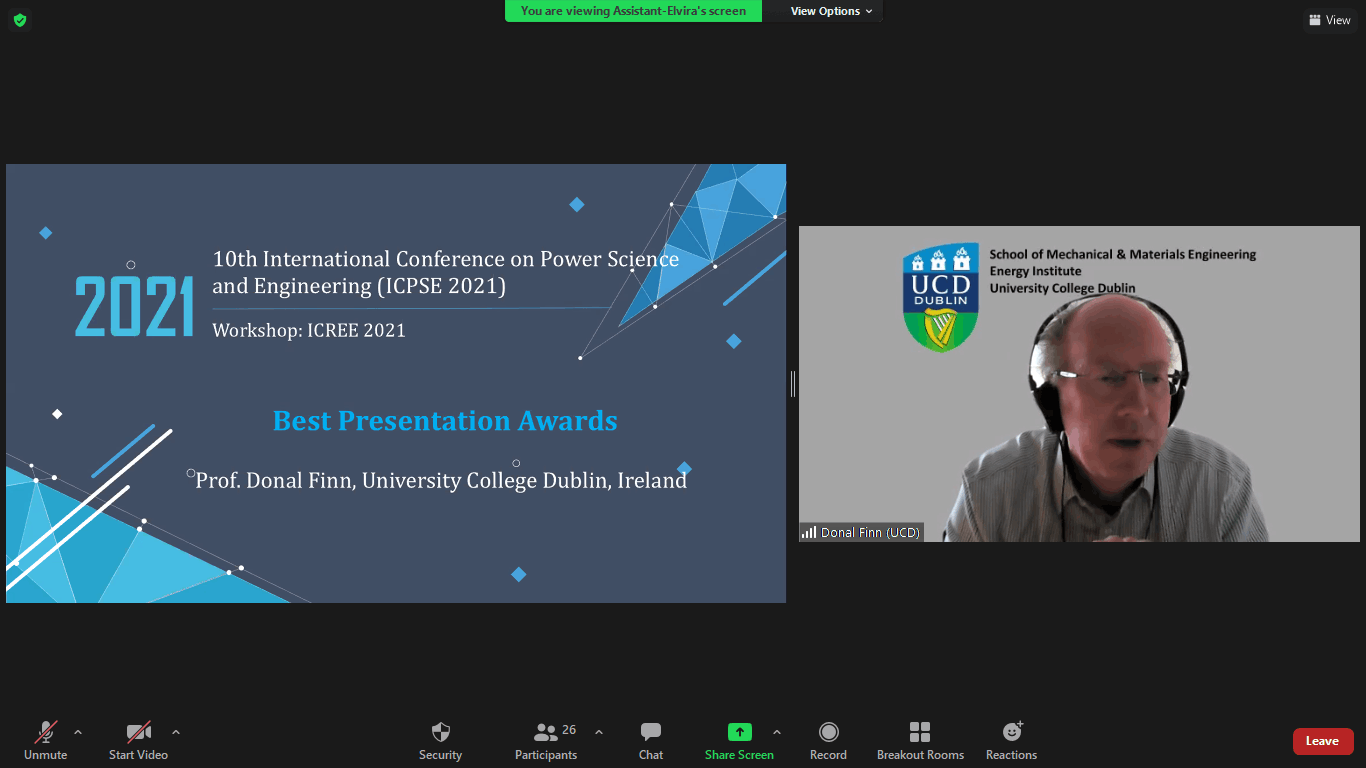
Task: Click the 'Workshop: ICREE 2021' text
Action: (309, 330)
